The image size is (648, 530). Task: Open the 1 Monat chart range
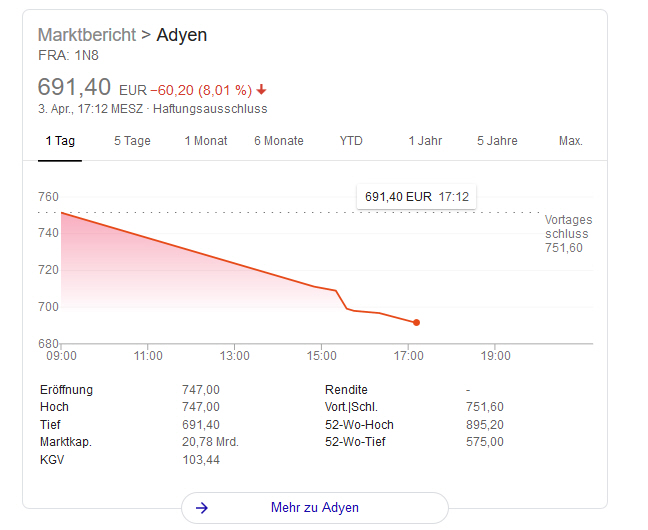[x=206, y=141]
